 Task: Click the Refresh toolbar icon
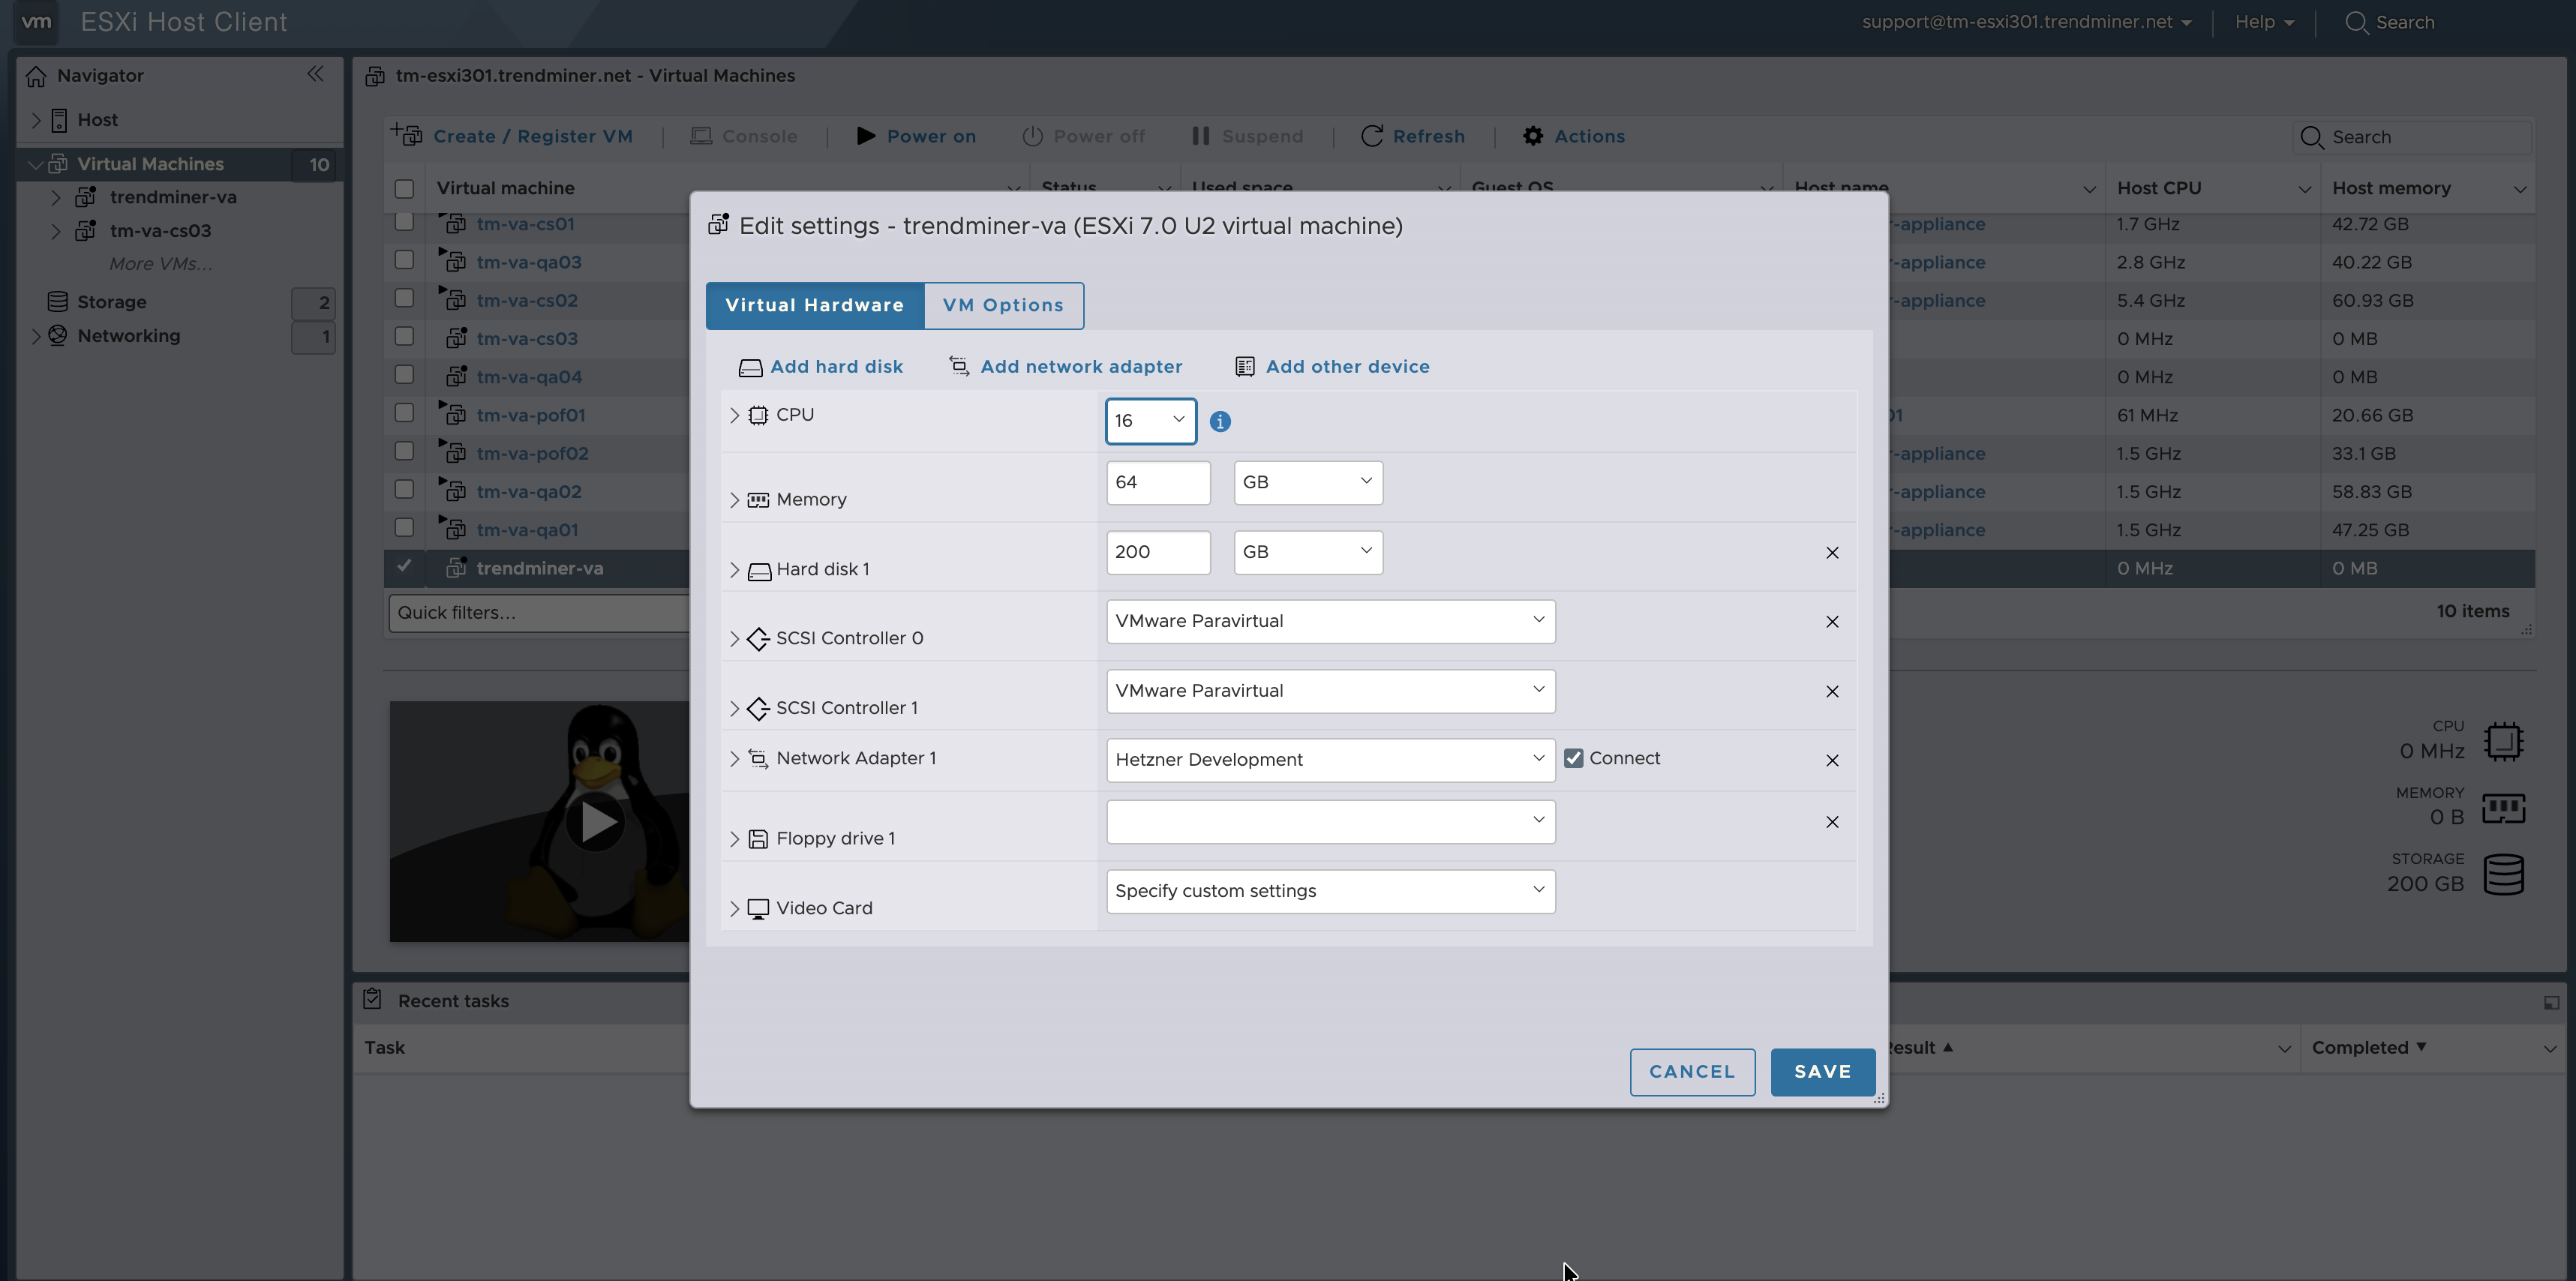click(x=1372, y=136)
